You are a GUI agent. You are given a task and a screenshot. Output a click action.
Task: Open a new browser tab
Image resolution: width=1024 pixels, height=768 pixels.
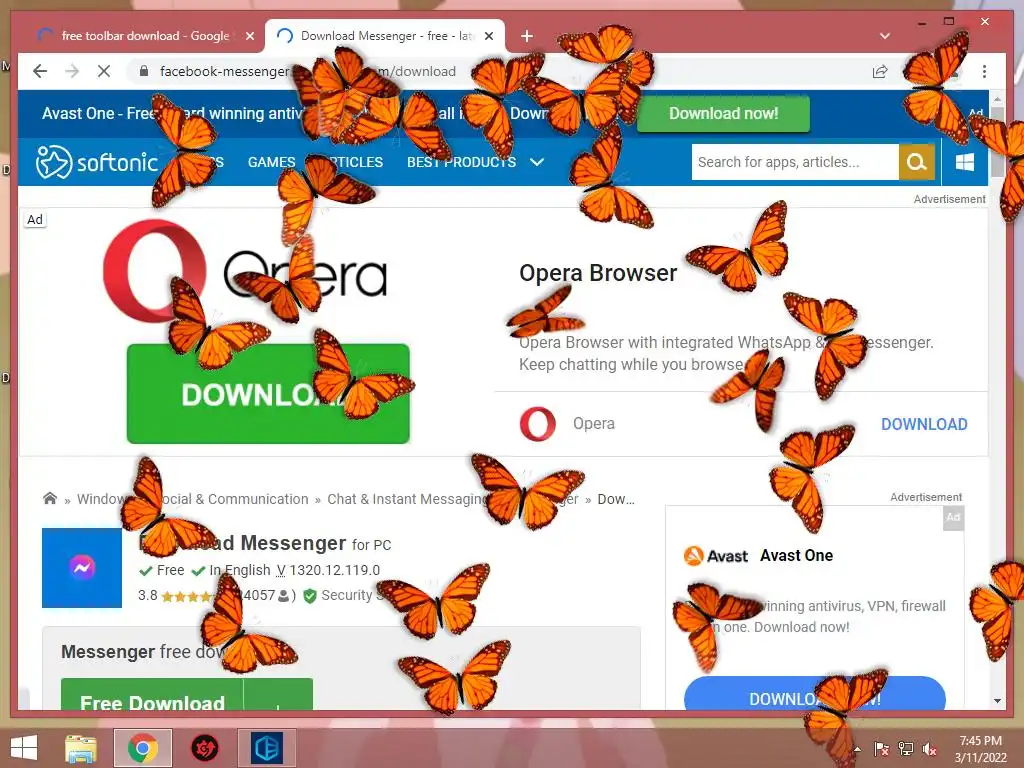tap(527, 36)
